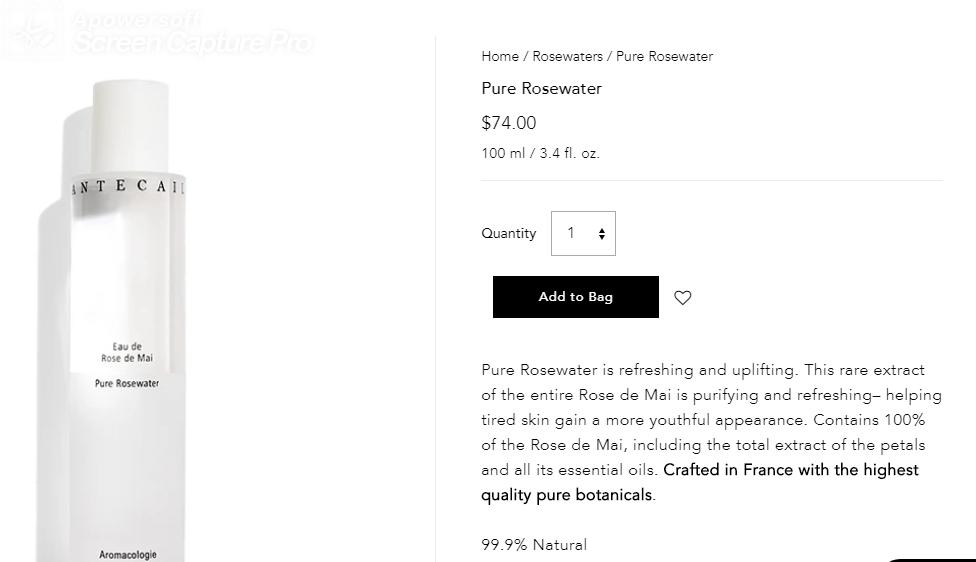This screenshot has width=976, height=562.
Task: Click the Eau de Rose de Mai bottle label
Action: click(x=127, y=352)
